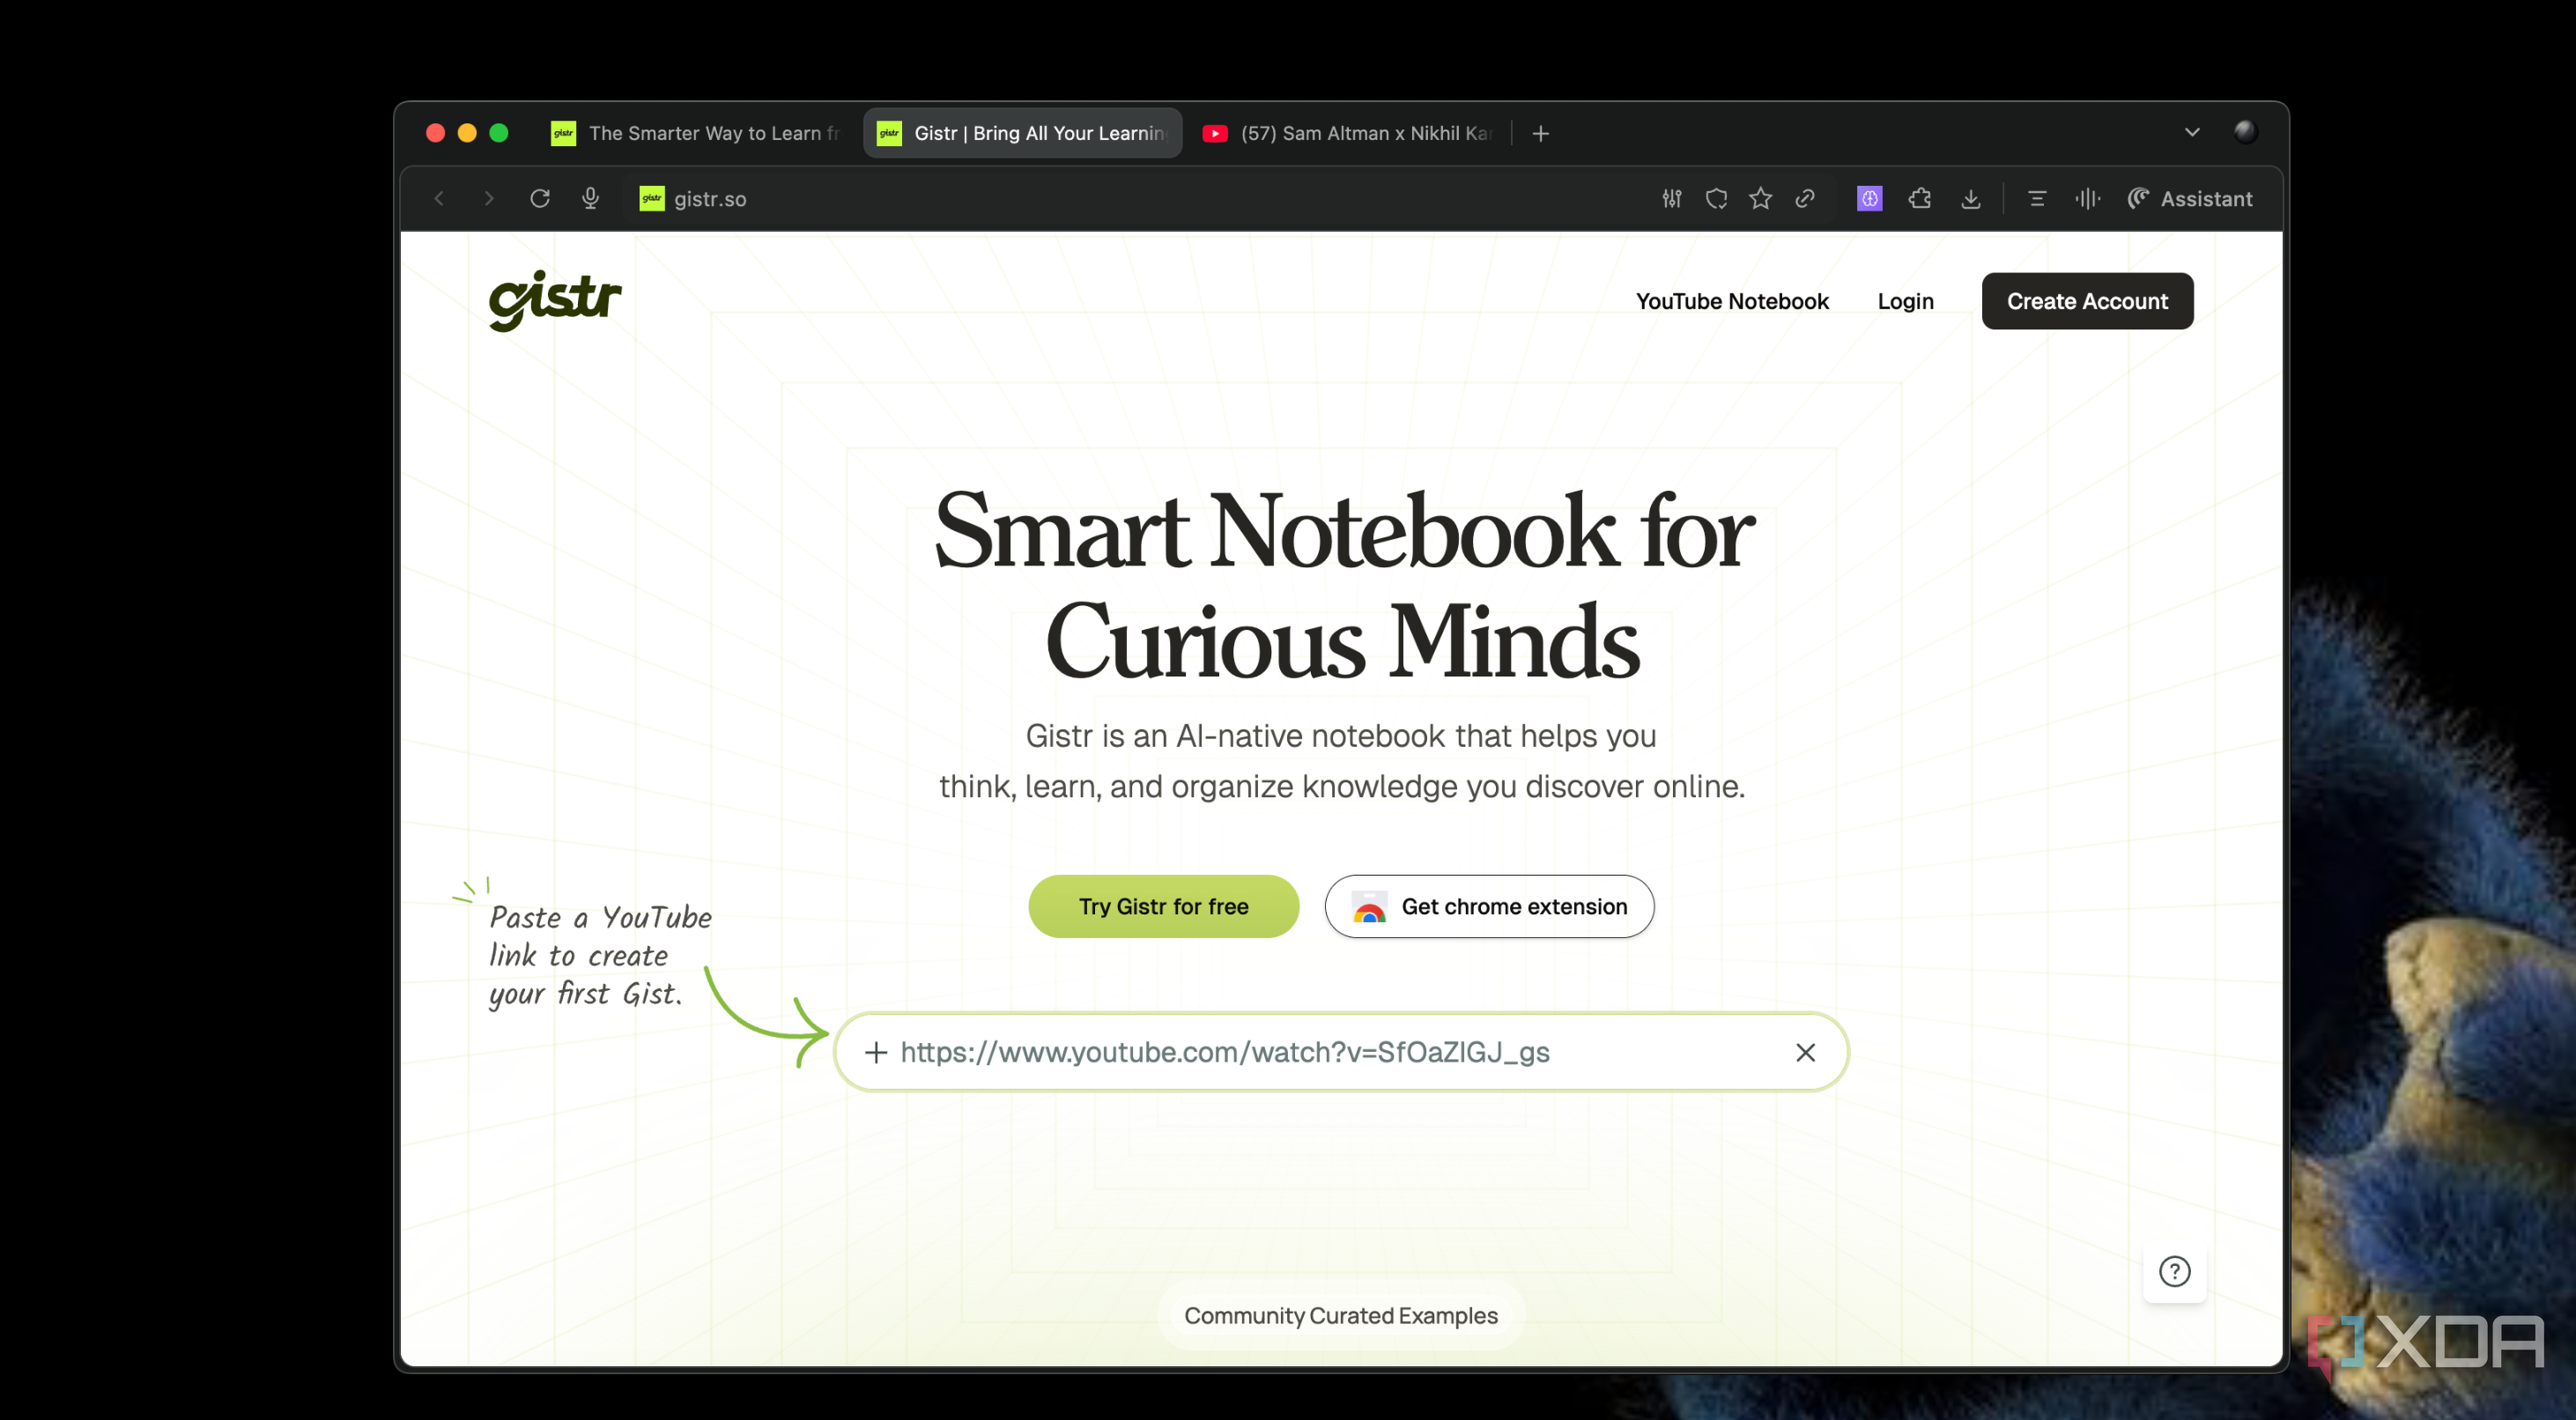Viewport: 2576px width, 1420px height.
Task: Click the YouTube URL input field
Action: [1341, 1052]
